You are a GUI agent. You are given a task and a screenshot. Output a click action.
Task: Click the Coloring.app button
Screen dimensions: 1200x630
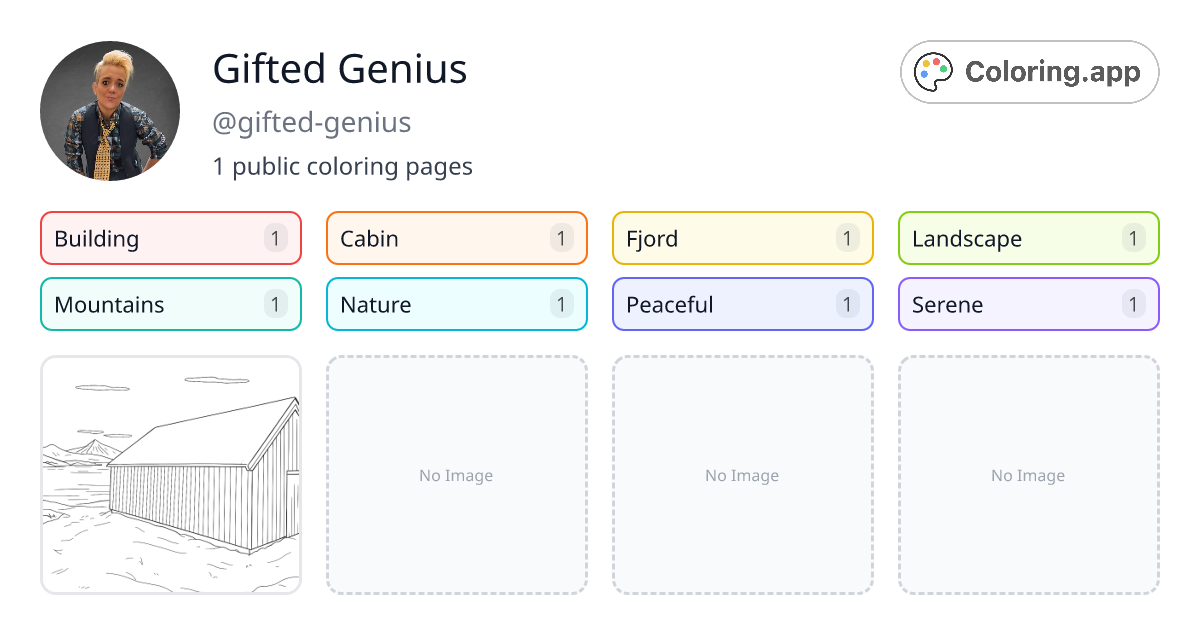coord(1029,71)
